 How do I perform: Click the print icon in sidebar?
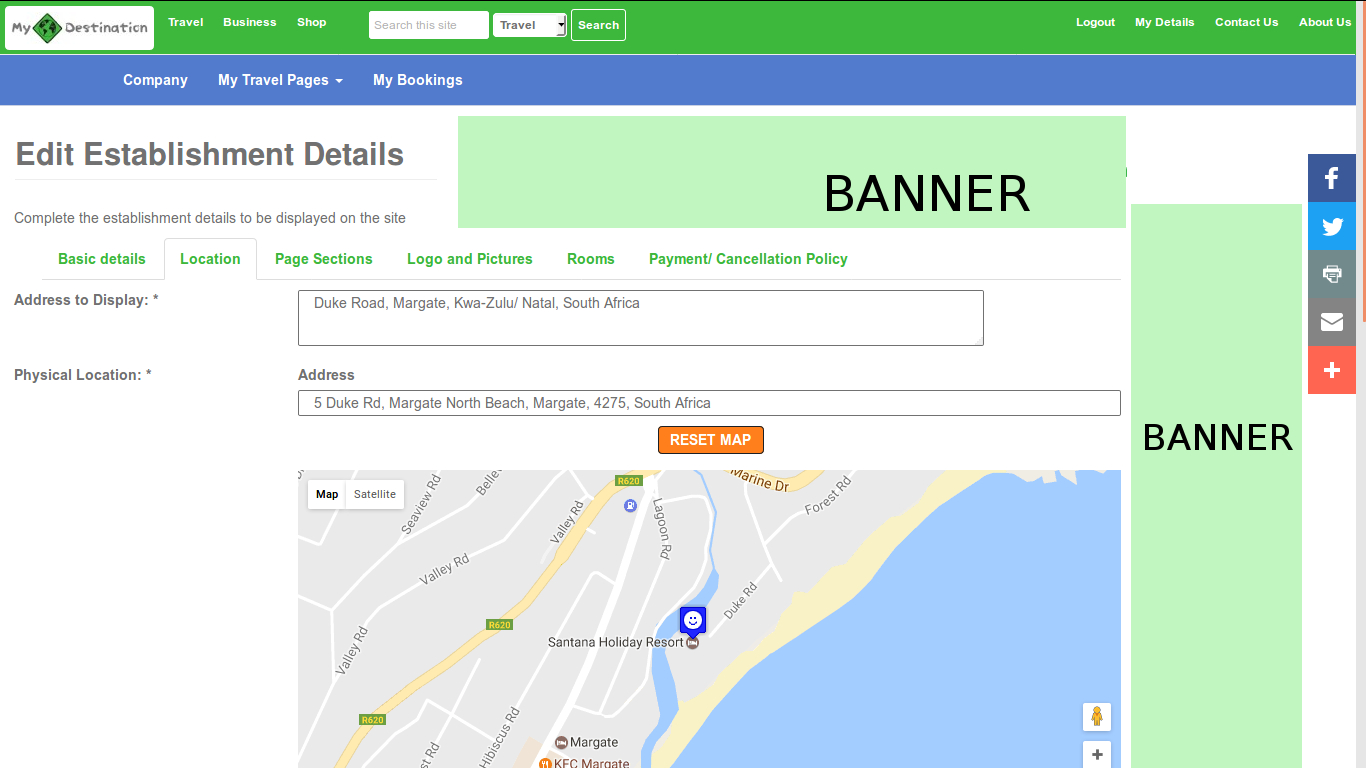click(x=1331, y=274)
